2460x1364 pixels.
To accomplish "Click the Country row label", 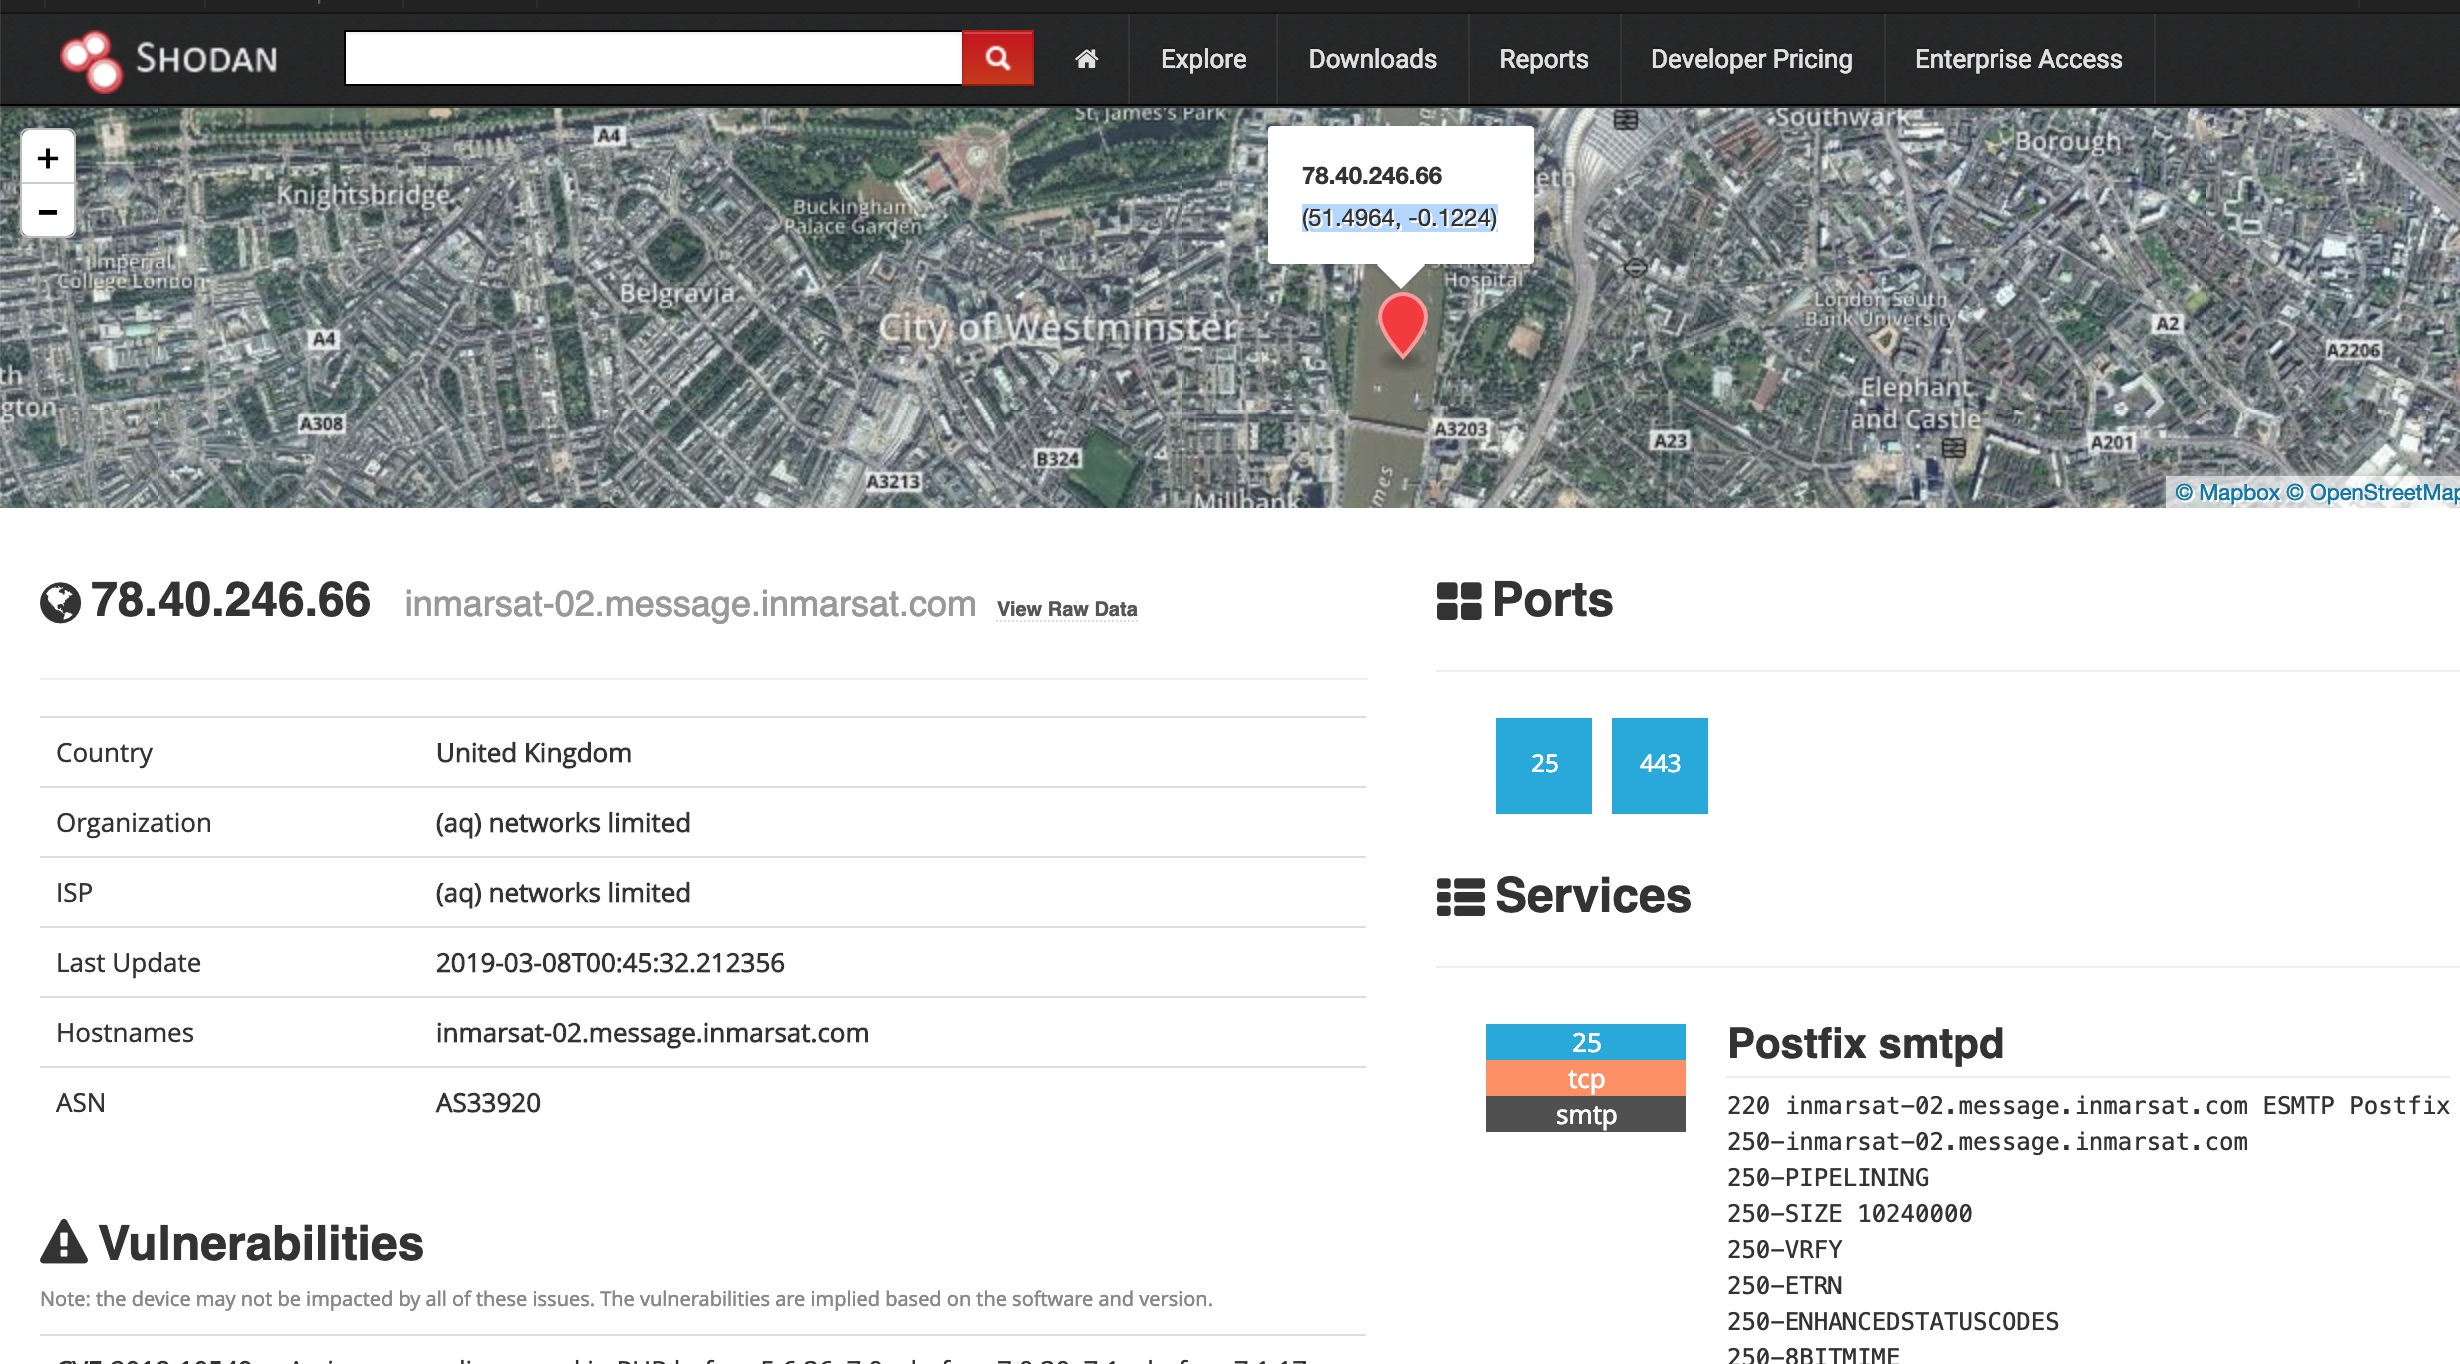I will point(105,752).
